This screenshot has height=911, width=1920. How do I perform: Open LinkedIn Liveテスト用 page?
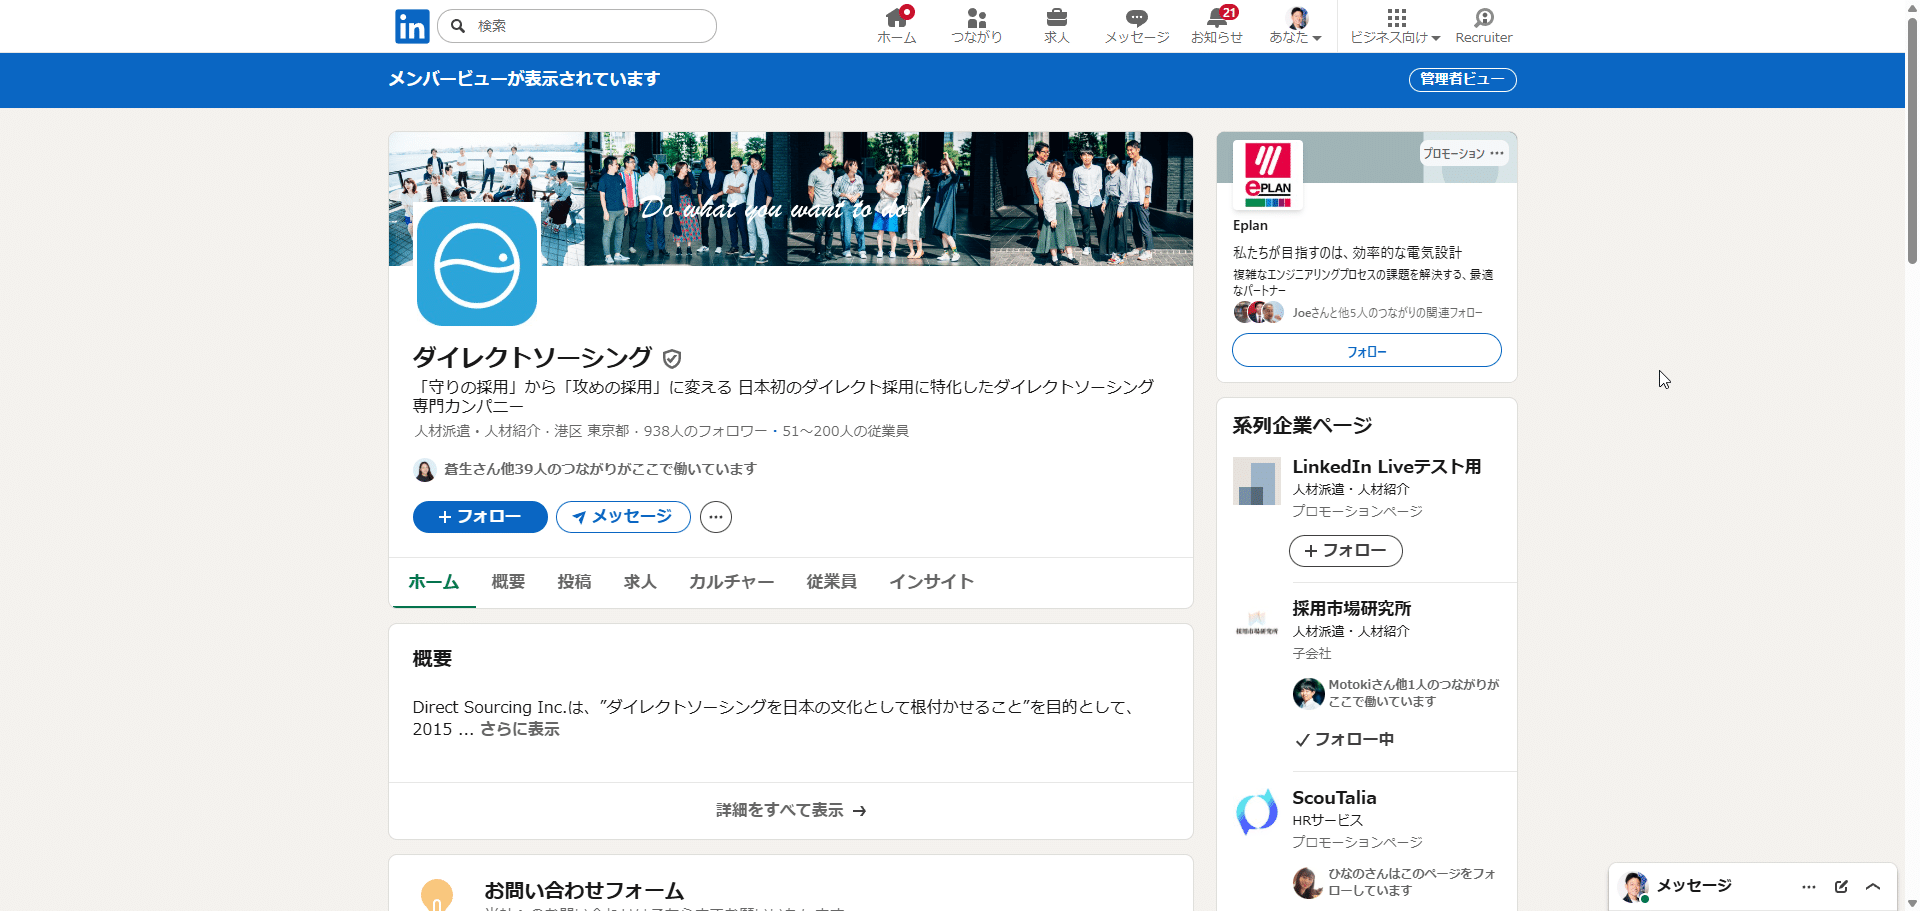(1386, 467)
